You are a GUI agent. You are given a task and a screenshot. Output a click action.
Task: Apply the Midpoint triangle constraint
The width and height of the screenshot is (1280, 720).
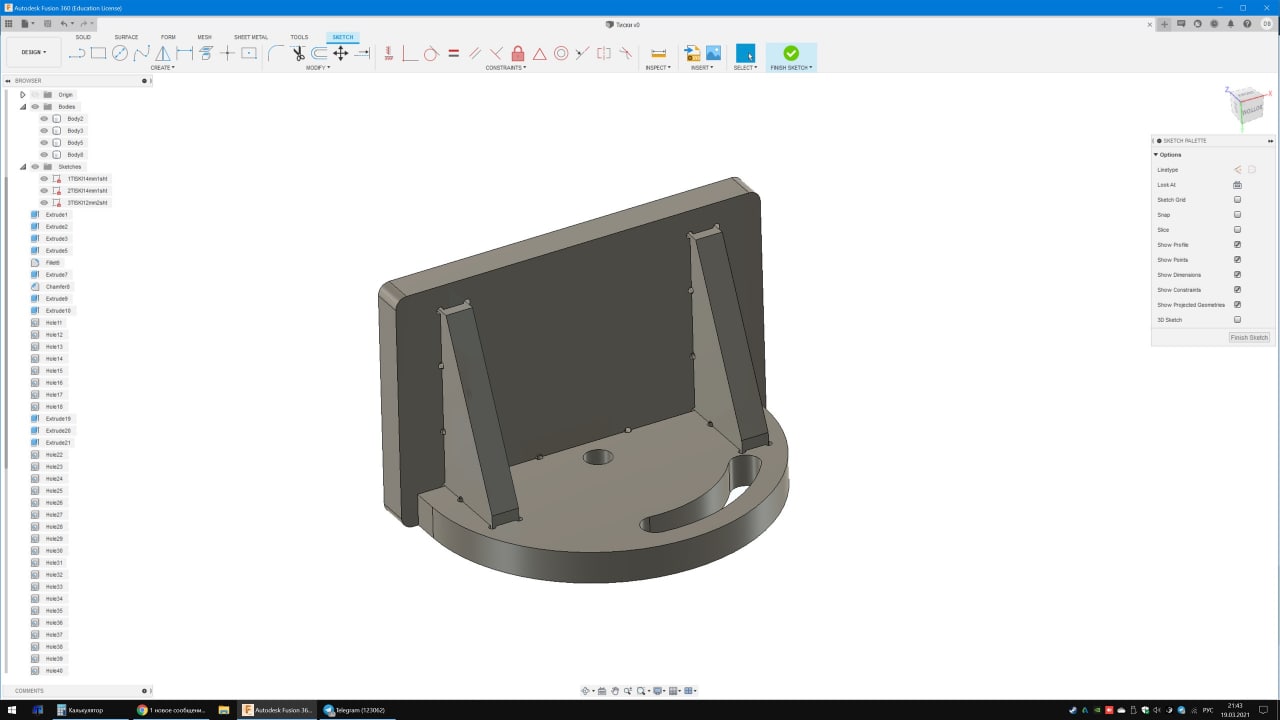click(539, 53)
